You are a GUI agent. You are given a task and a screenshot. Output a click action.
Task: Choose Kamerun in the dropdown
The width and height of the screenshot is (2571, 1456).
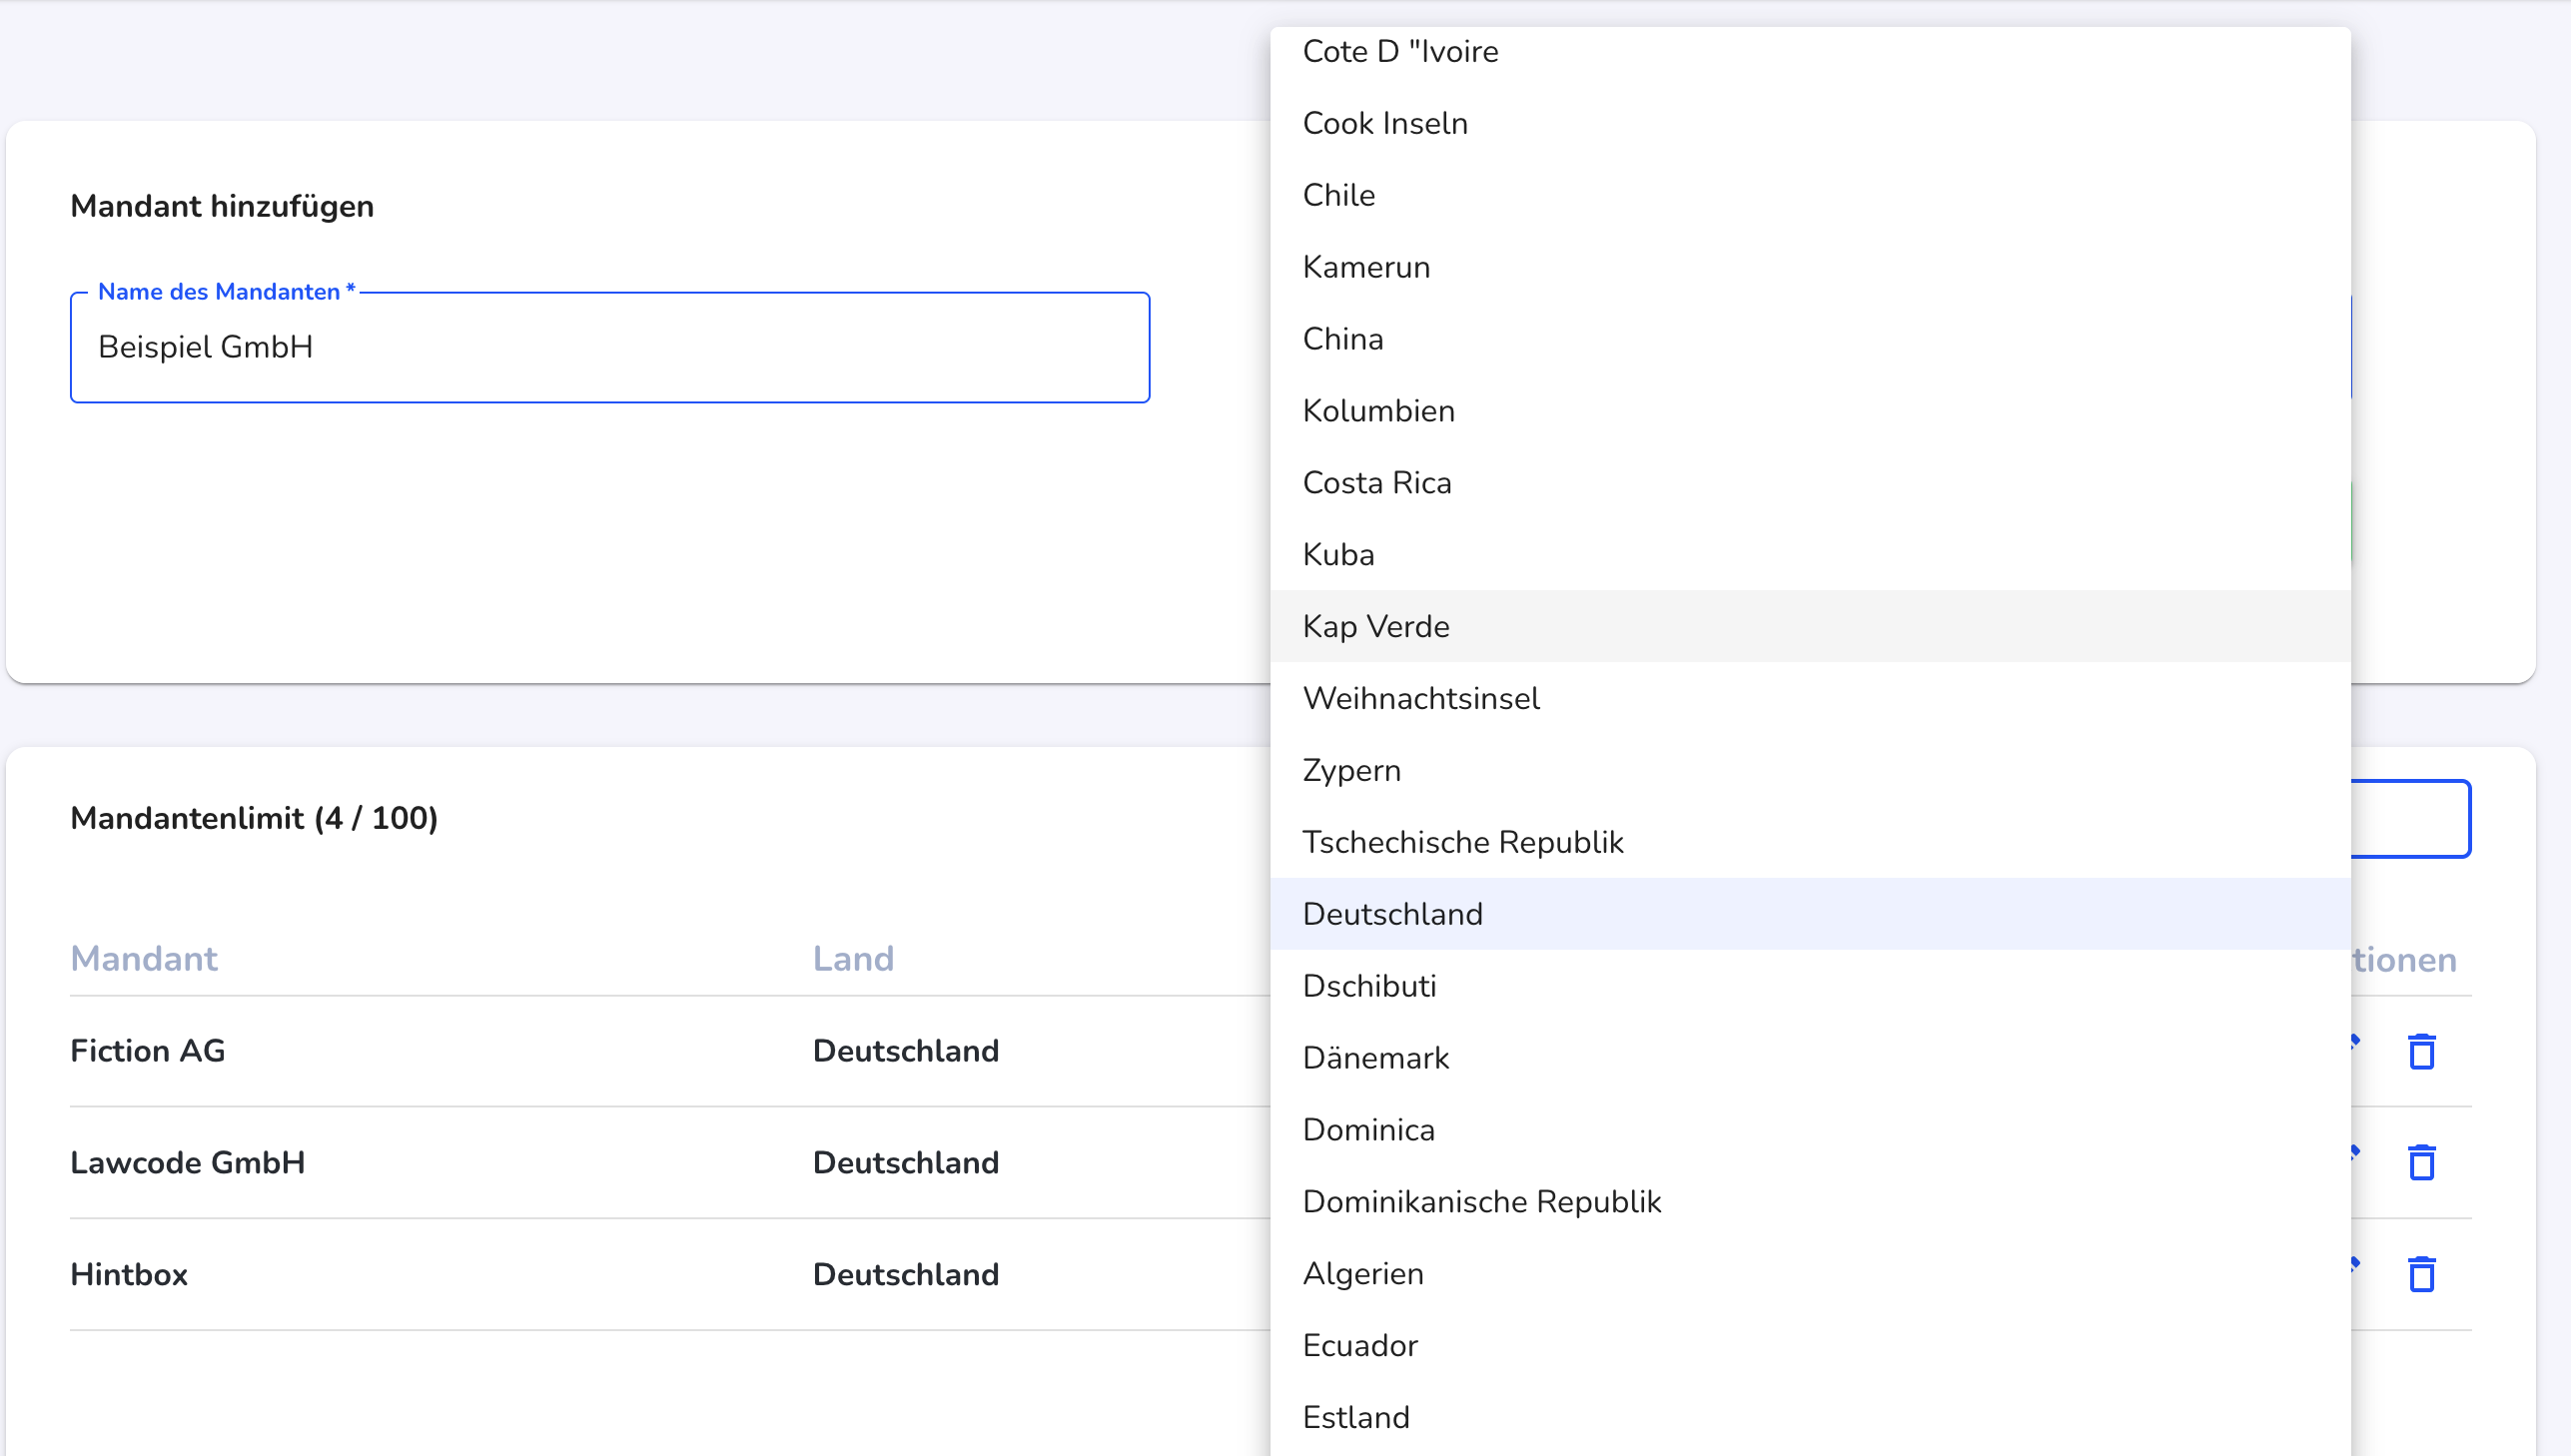(x=1810, y=267)
